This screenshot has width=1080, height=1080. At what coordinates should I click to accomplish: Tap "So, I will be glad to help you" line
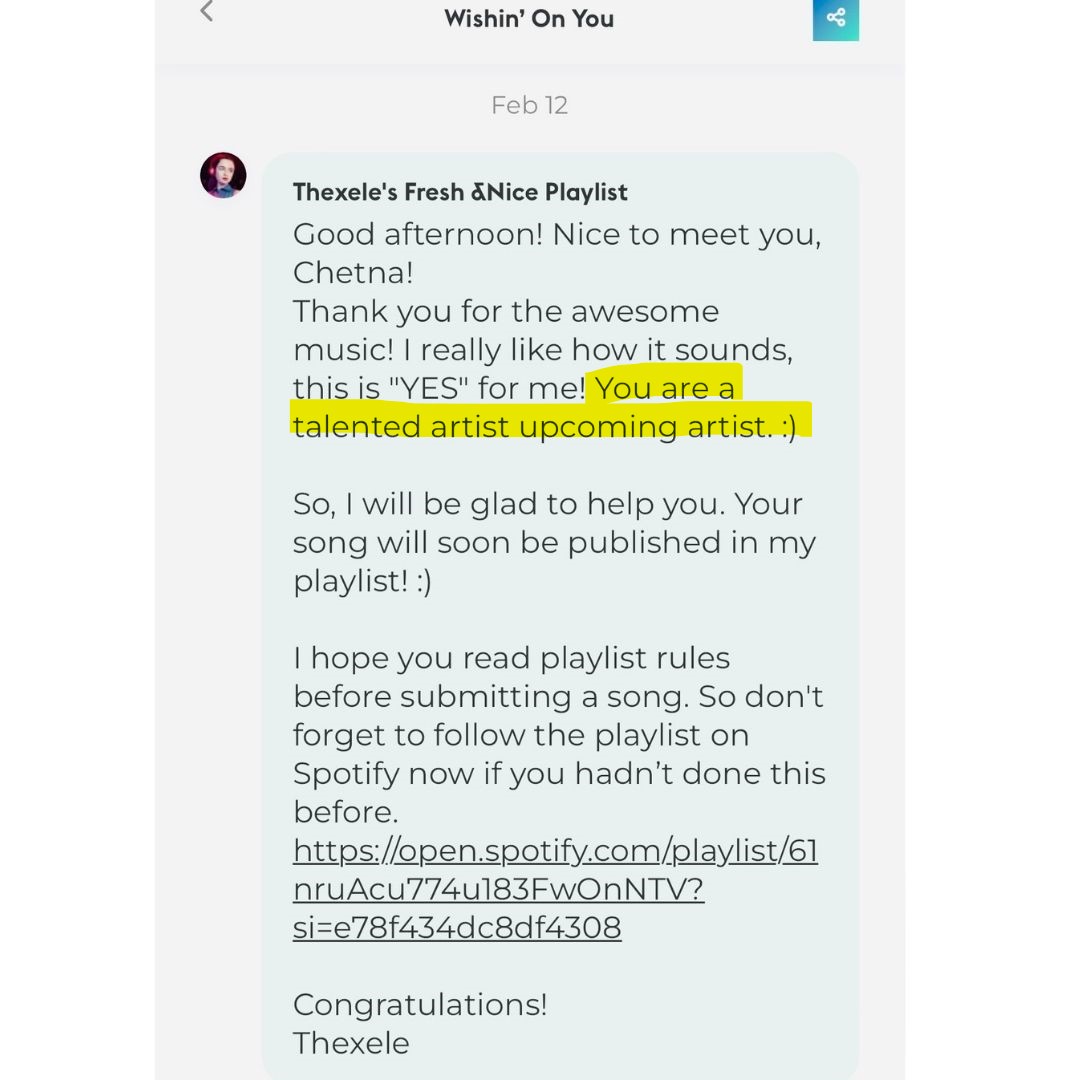click(548, 505)
